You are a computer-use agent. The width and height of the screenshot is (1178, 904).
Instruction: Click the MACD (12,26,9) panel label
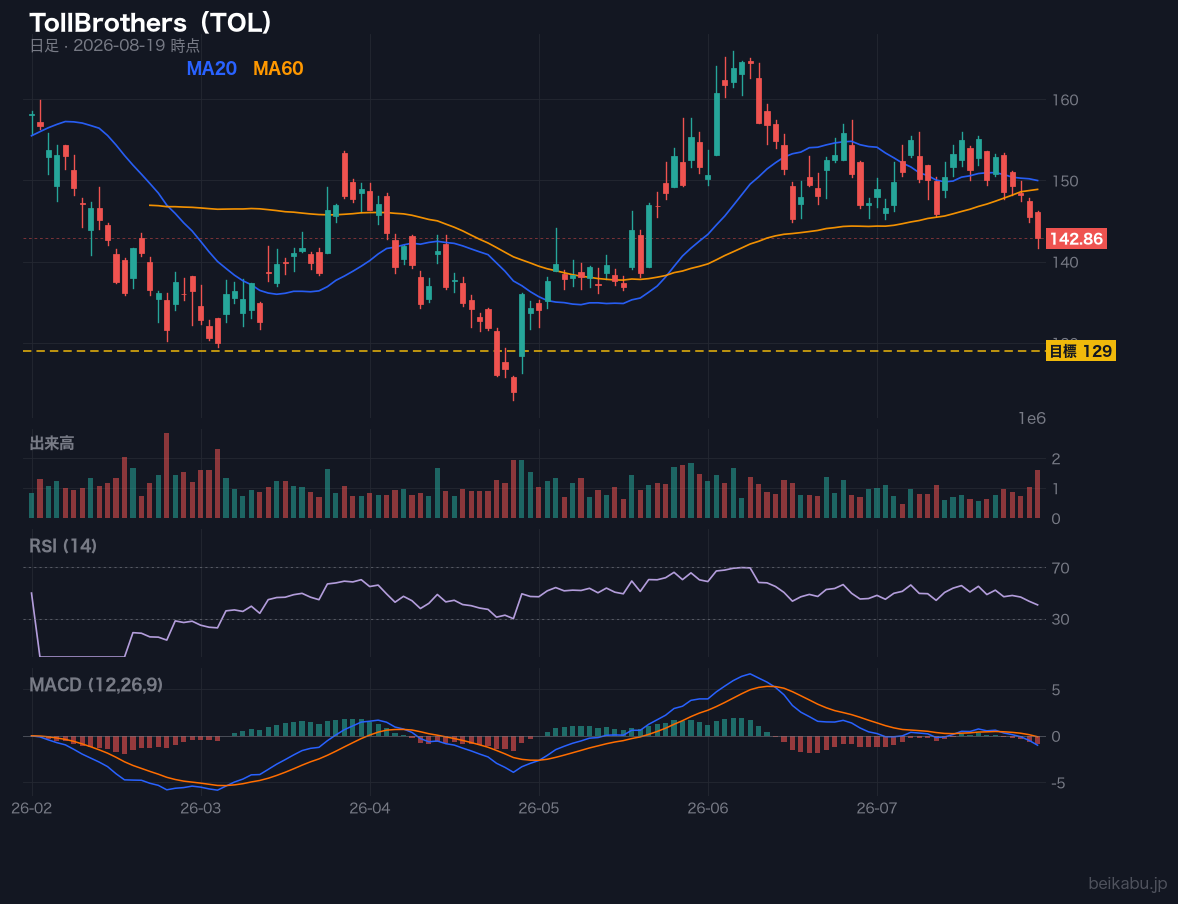pyautogui.click(x=96, y=685)
